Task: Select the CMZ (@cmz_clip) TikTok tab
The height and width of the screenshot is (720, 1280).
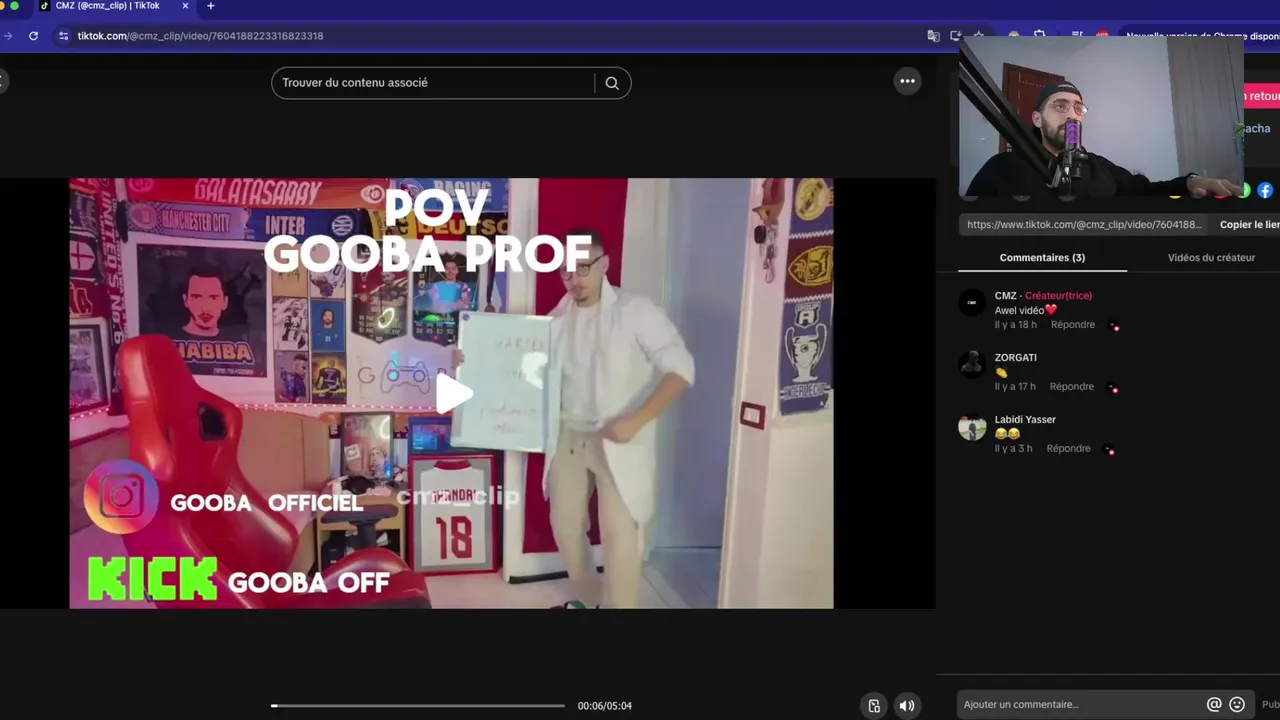Action: pos(107,6)
